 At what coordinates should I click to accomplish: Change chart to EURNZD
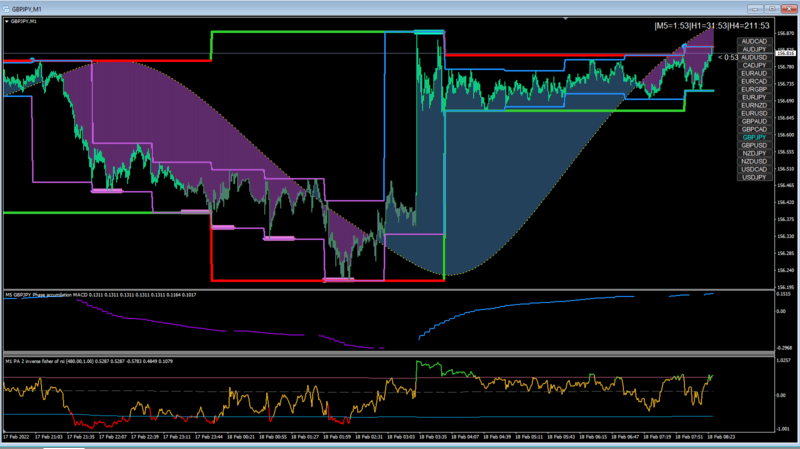(754, 106)
